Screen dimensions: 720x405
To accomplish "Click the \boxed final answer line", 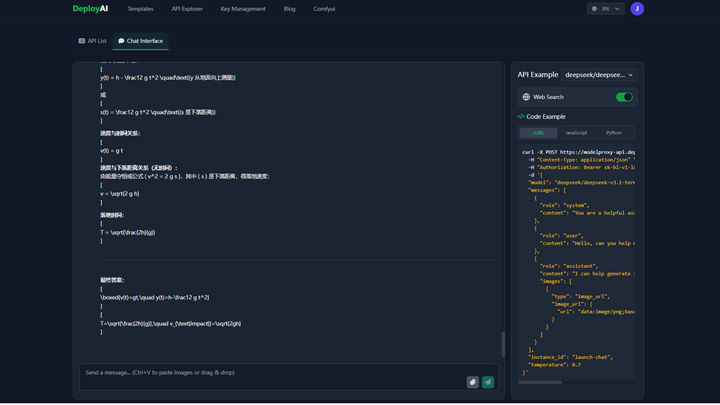I will point(155,298).
